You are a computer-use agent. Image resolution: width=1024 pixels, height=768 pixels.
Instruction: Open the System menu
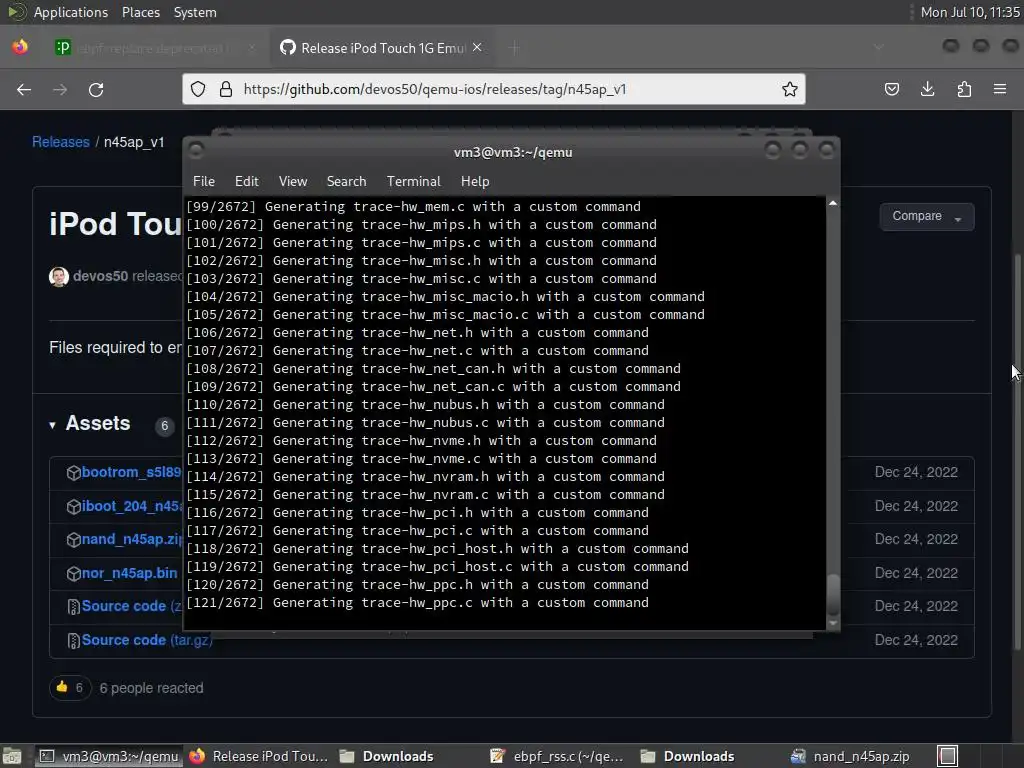coord(195,12)
